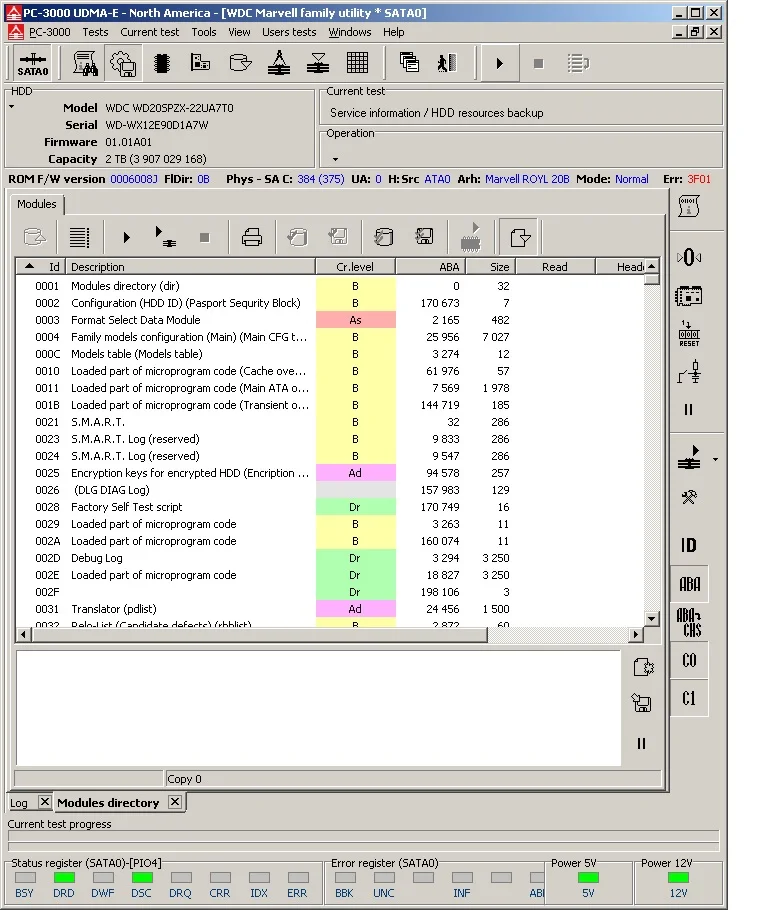Click the list options icon in main toolbar
The image size is (768, 910).
578,63
